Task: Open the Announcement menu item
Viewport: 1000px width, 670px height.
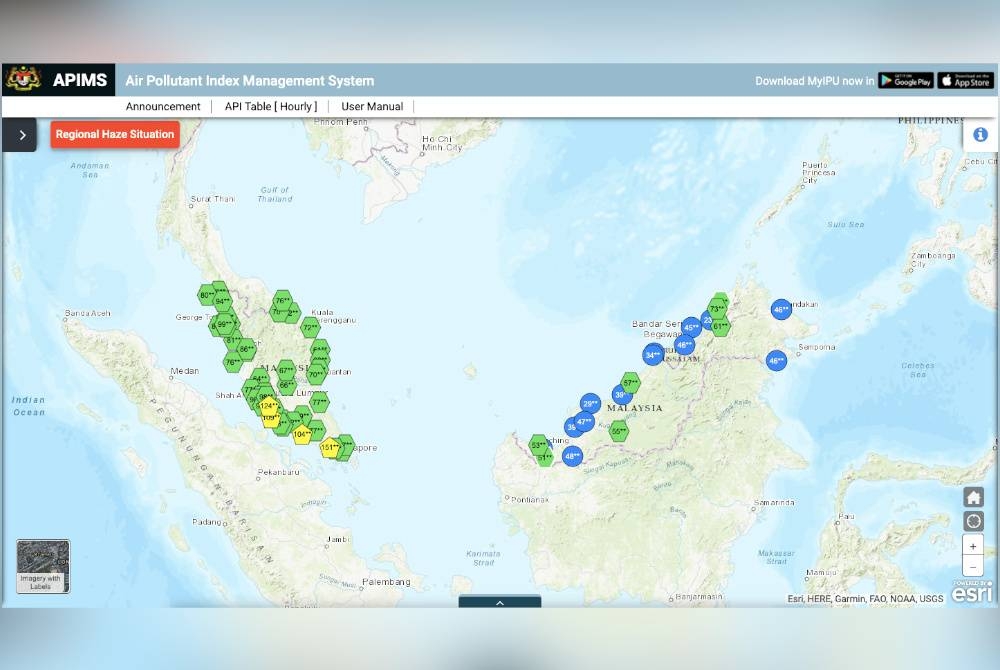Action: pyautogui.click(x=163, y=106)
